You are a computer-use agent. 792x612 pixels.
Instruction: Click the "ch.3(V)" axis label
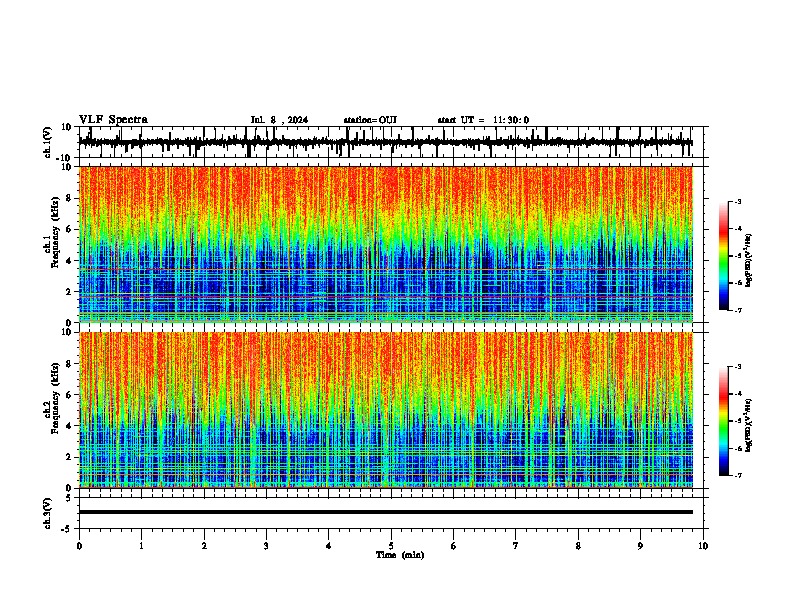(48, 514)
